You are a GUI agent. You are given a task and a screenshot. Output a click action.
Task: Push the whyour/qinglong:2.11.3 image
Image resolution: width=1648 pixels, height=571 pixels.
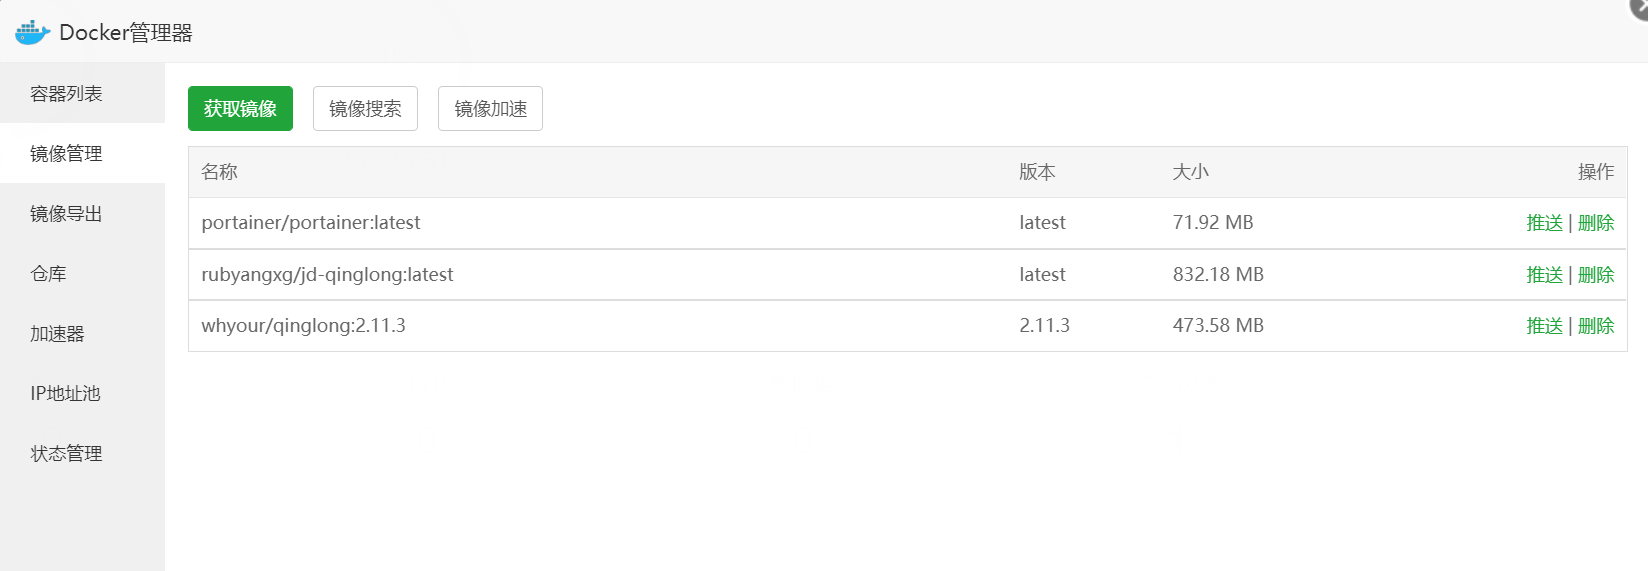point(1544,326)
